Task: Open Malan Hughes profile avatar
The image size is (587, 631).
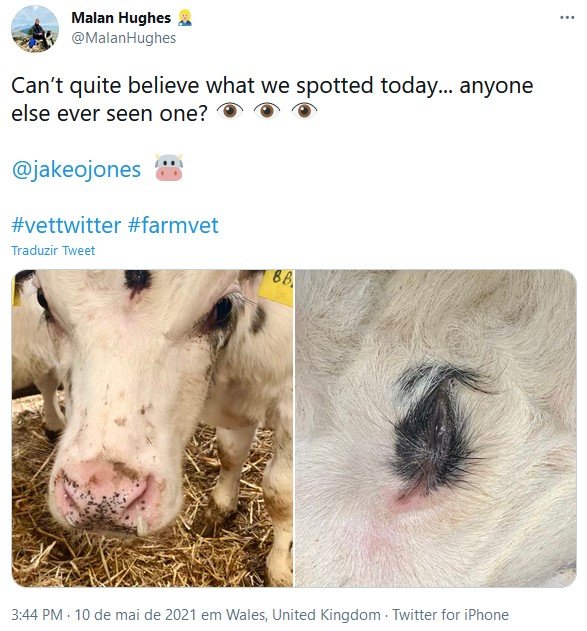Action: [35, 29]
